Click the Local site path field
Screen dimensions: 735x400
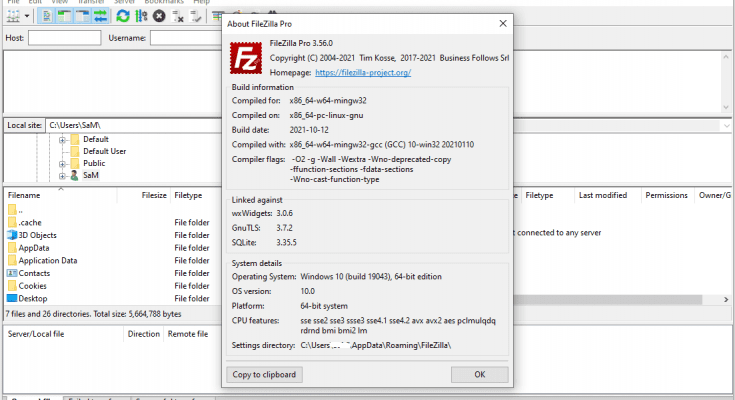pyautogui.click(x=135, y=125)
